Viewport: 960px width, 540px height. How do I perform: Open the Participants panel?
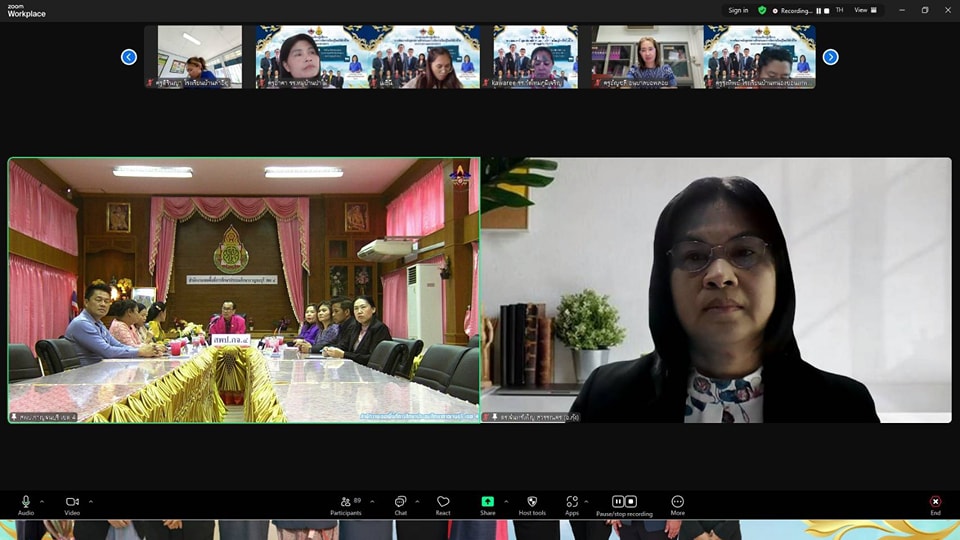(x=346, y=505)
